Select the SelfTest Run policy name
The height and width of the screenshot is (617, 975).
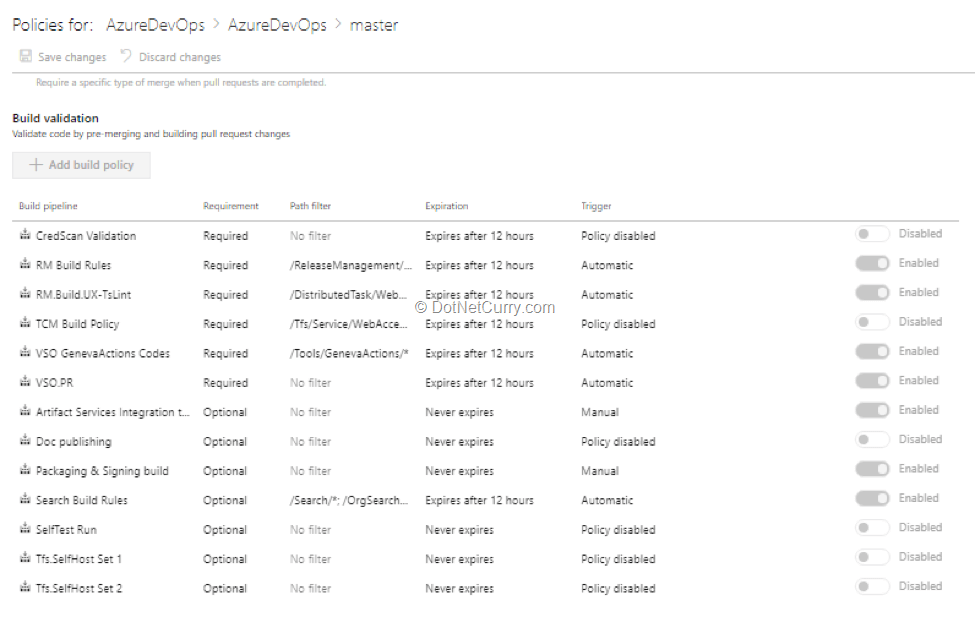tap(66, 529)
